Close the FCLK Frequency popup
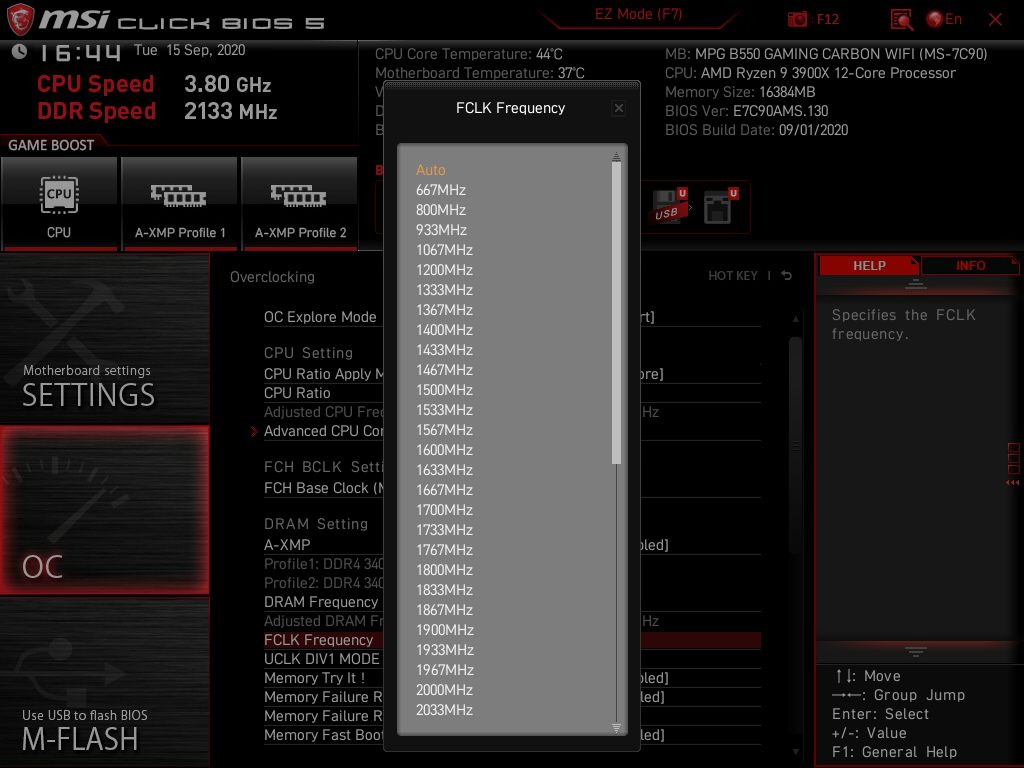The image size is (1024, 768). tap(618, 108)
